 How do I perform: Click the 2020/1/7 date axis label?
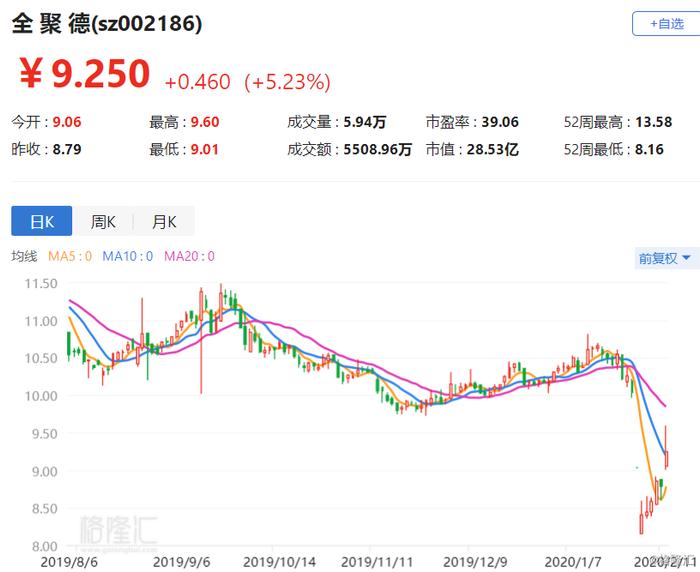(x=573, y=562)
